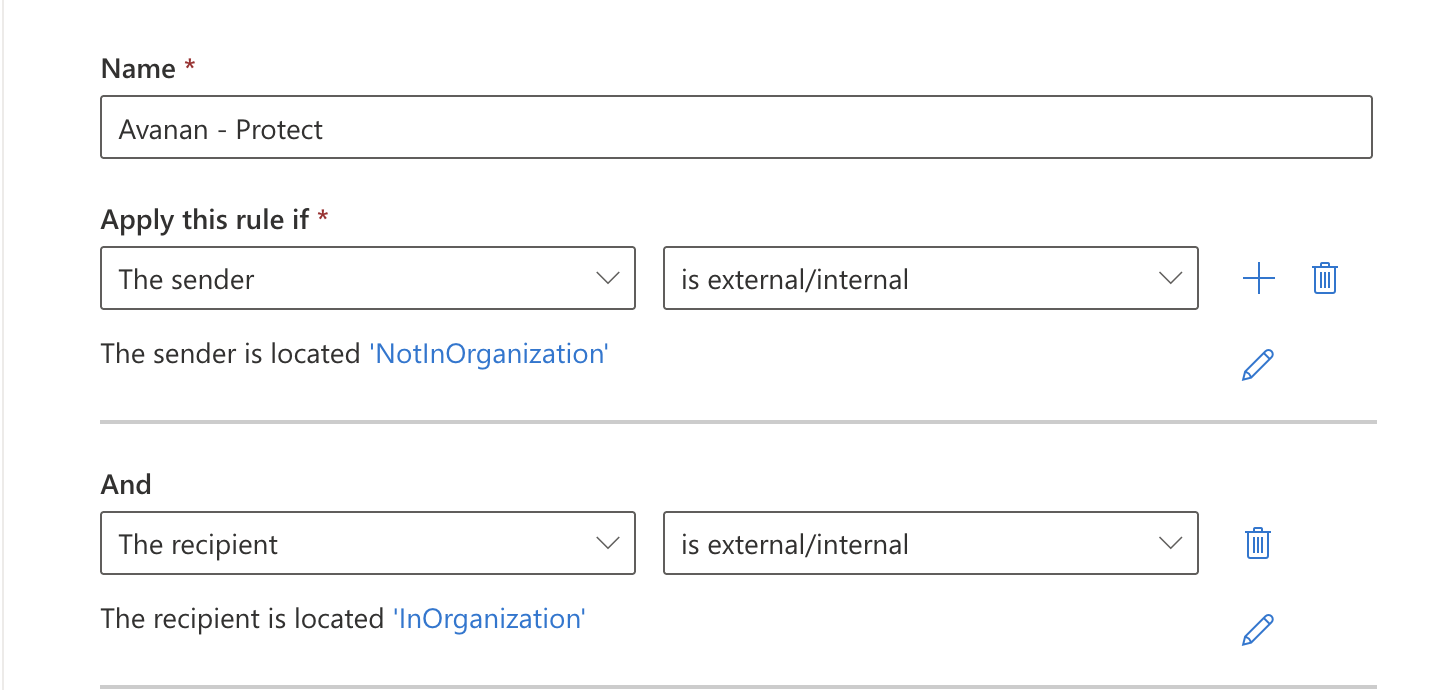Open 'The recipient' condition dropdown
Image resolution: width=1450 pixels, height=690 pixels.
coord(368,543)
